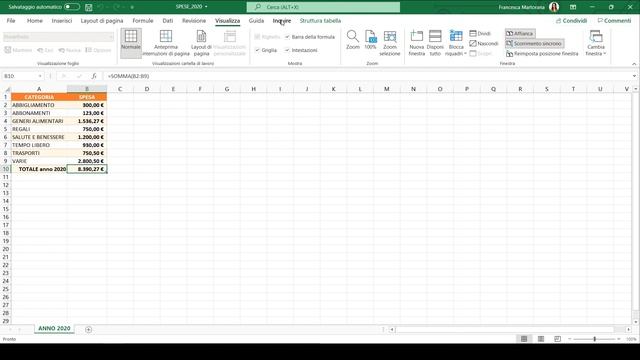Expand the Name Box dropdown
The height and width of the screenshot is (360, 640).
tap(40, 76)
